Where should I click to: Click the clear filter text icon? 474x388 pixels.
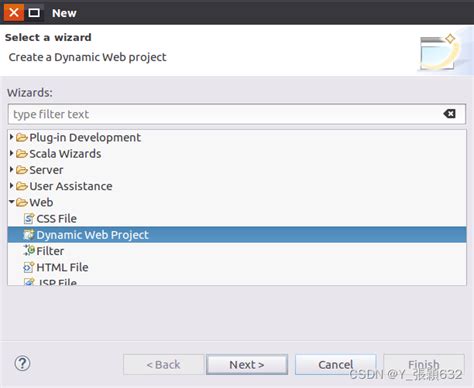point(449,114)
